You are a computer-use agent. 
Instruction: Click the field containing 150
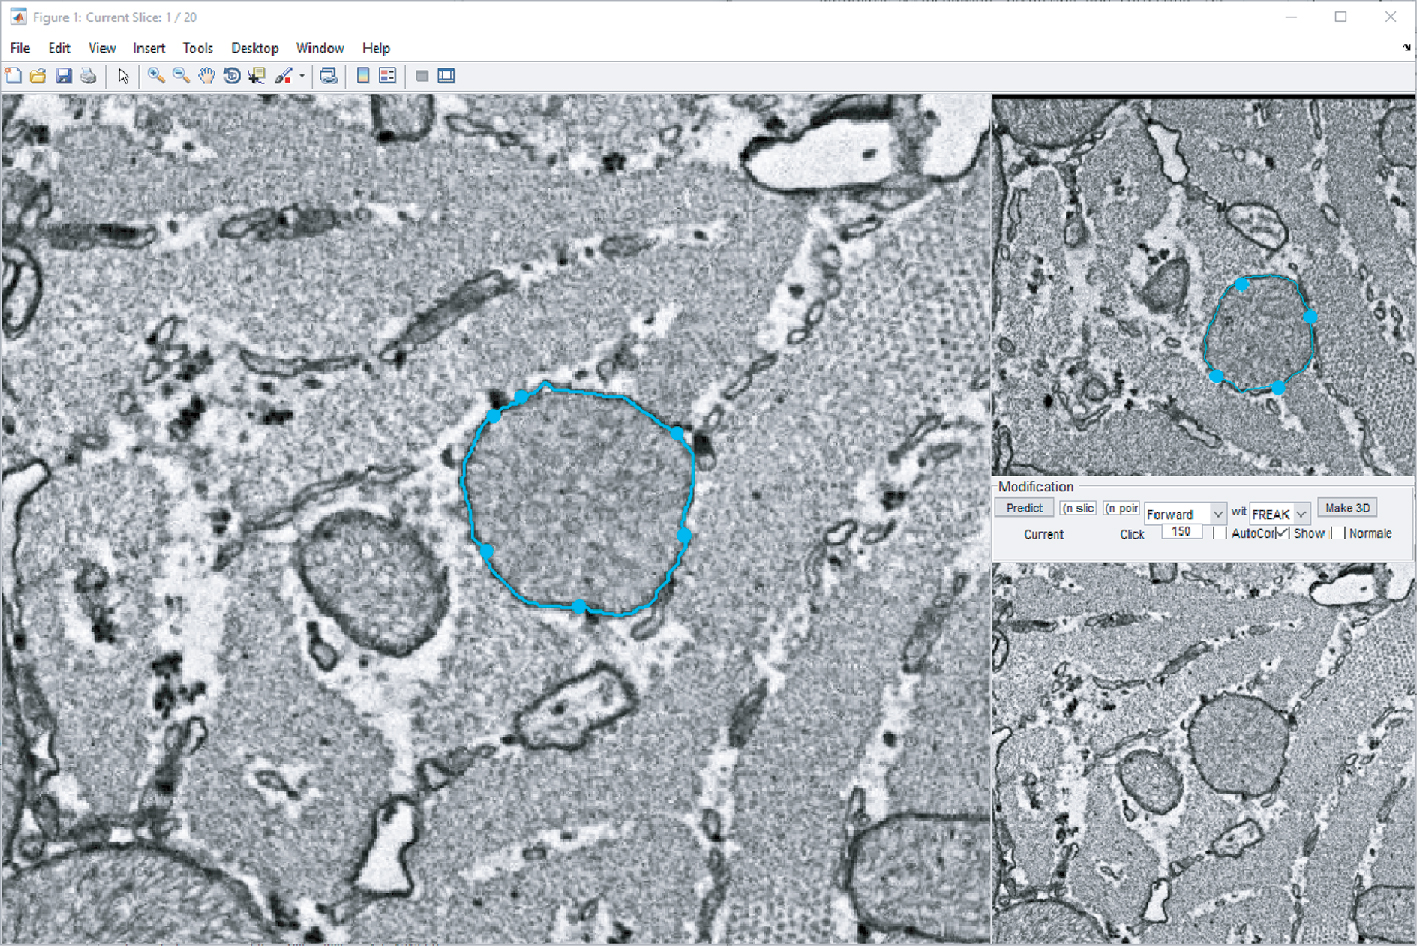click(1181, 532)
